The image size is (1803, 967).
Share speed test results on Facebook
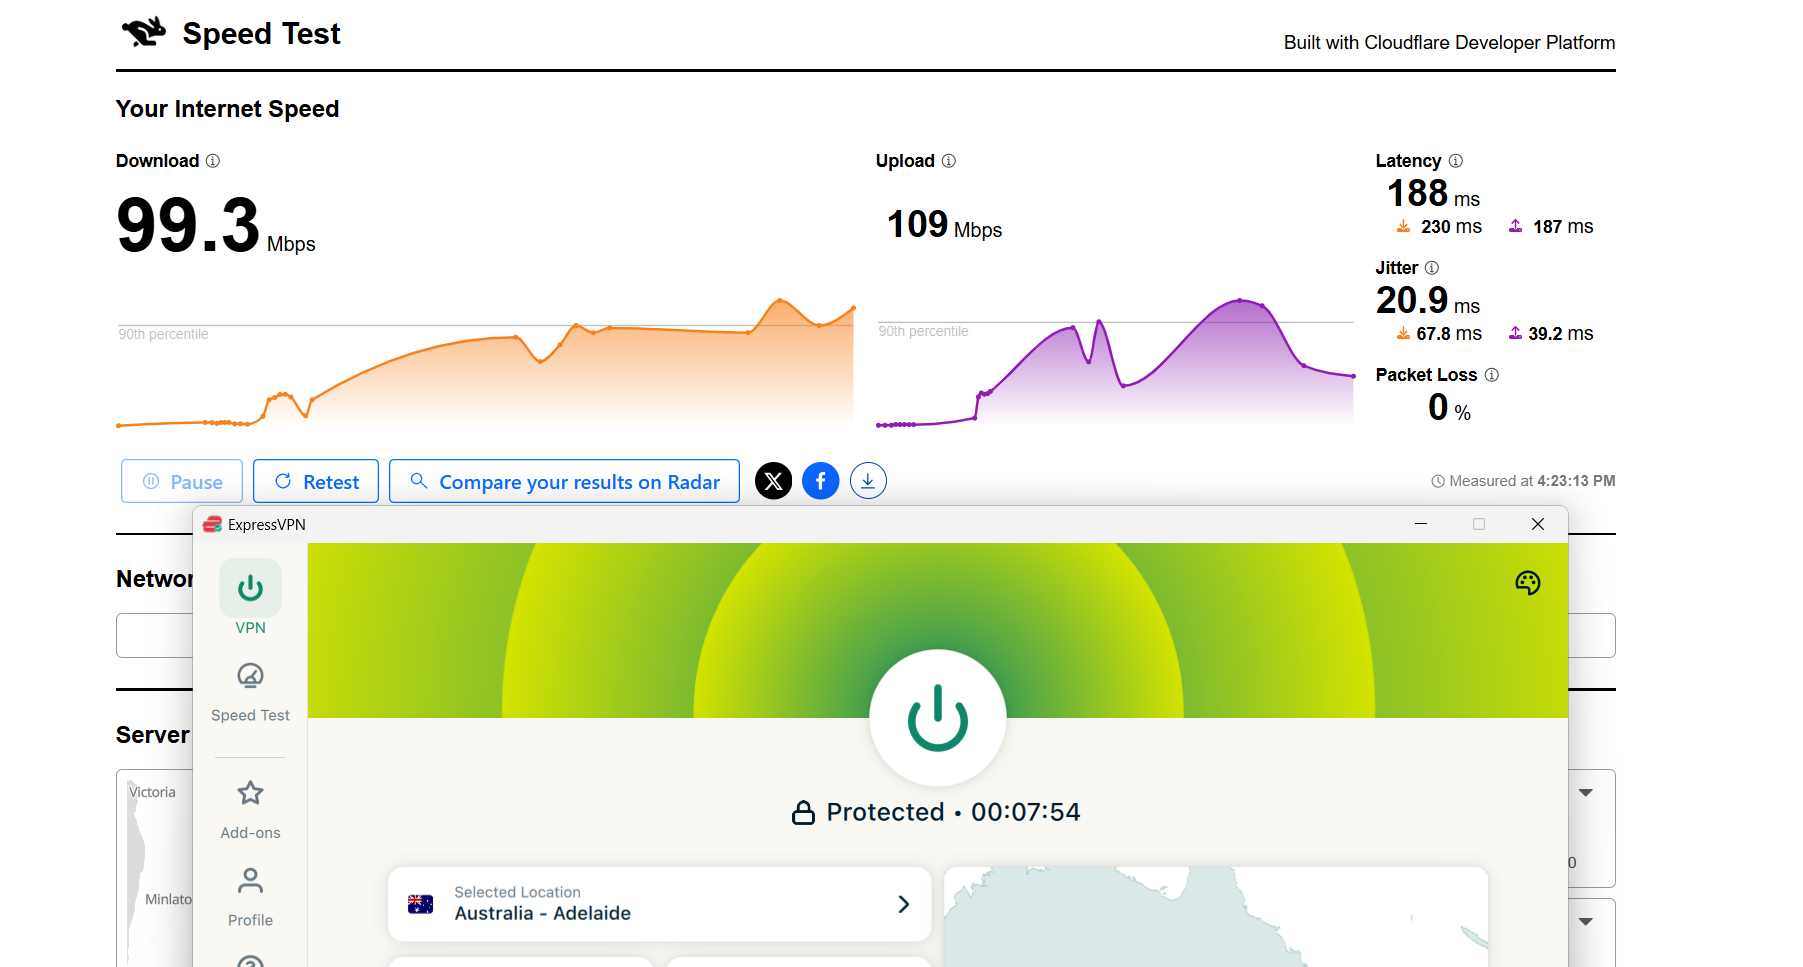pyautogui.click(x=820, y=481)
